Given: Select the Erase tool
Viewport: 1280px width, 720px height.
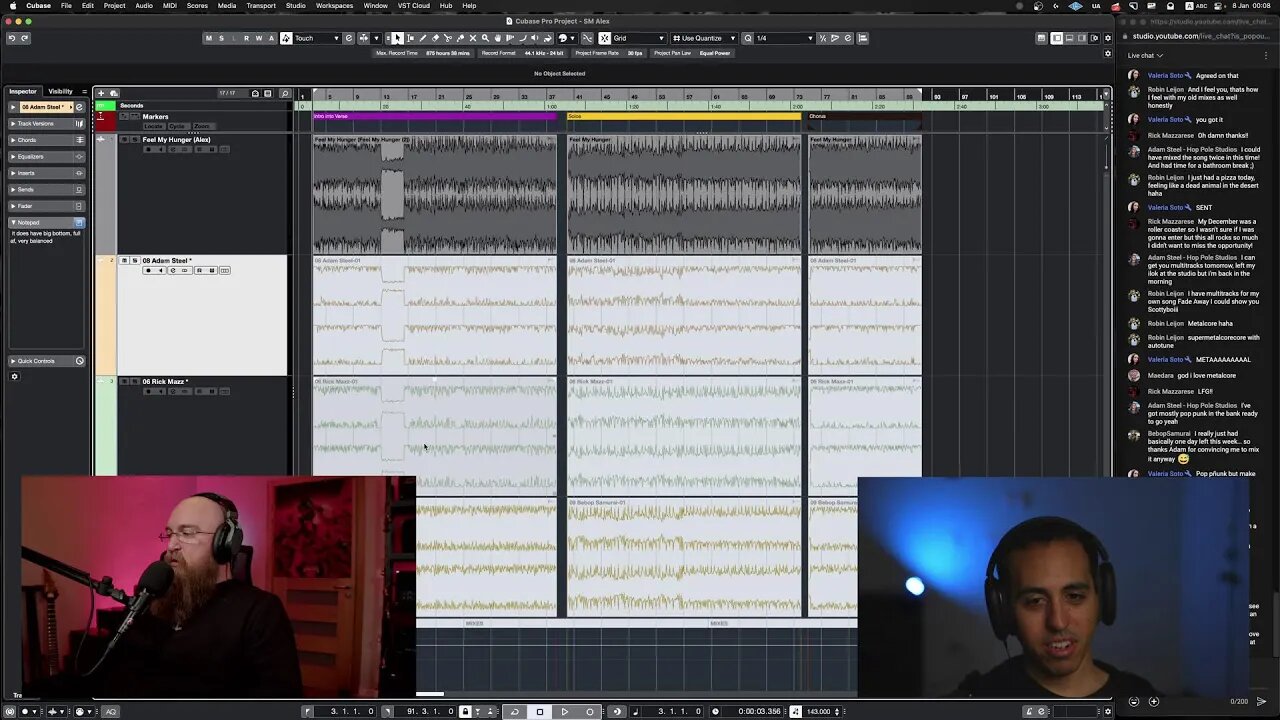Looking at the screenshot, I should coord(436,38).
